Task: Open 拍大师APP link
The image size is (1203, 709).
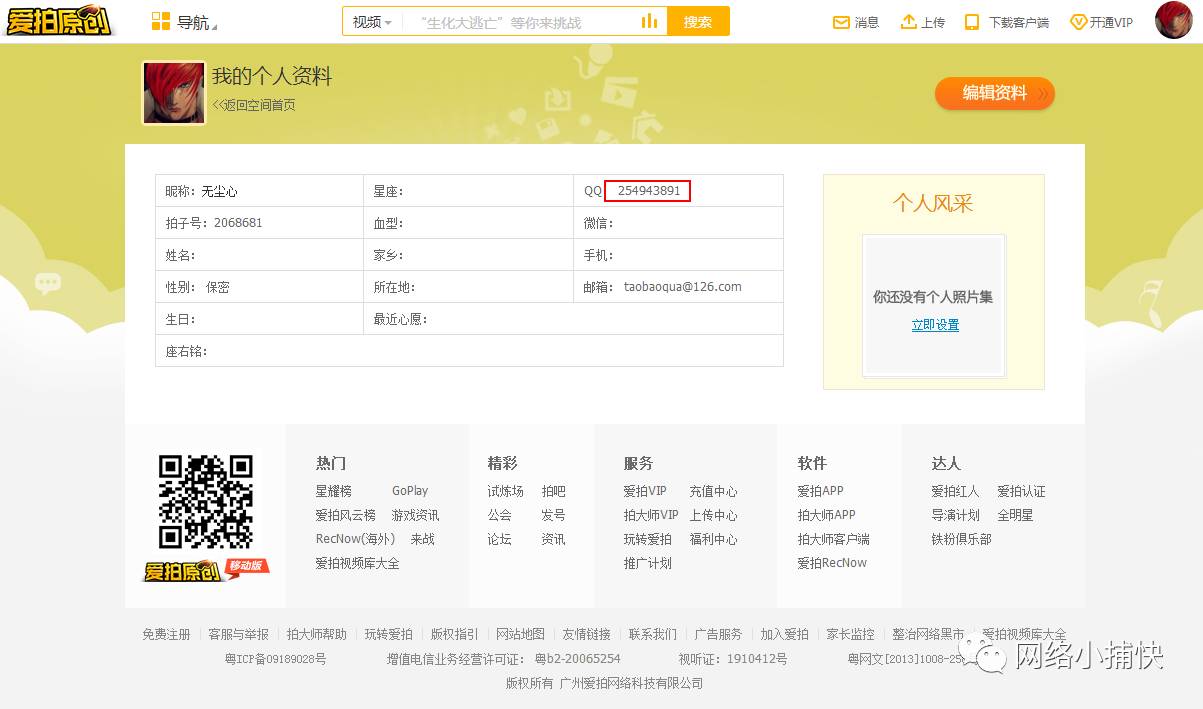Action: click(x=827, y=515)
